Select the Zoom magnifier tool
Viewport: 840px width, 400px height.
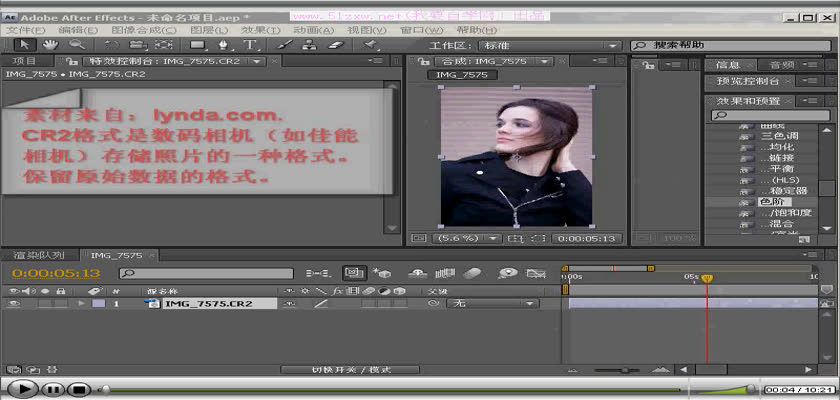77,45
